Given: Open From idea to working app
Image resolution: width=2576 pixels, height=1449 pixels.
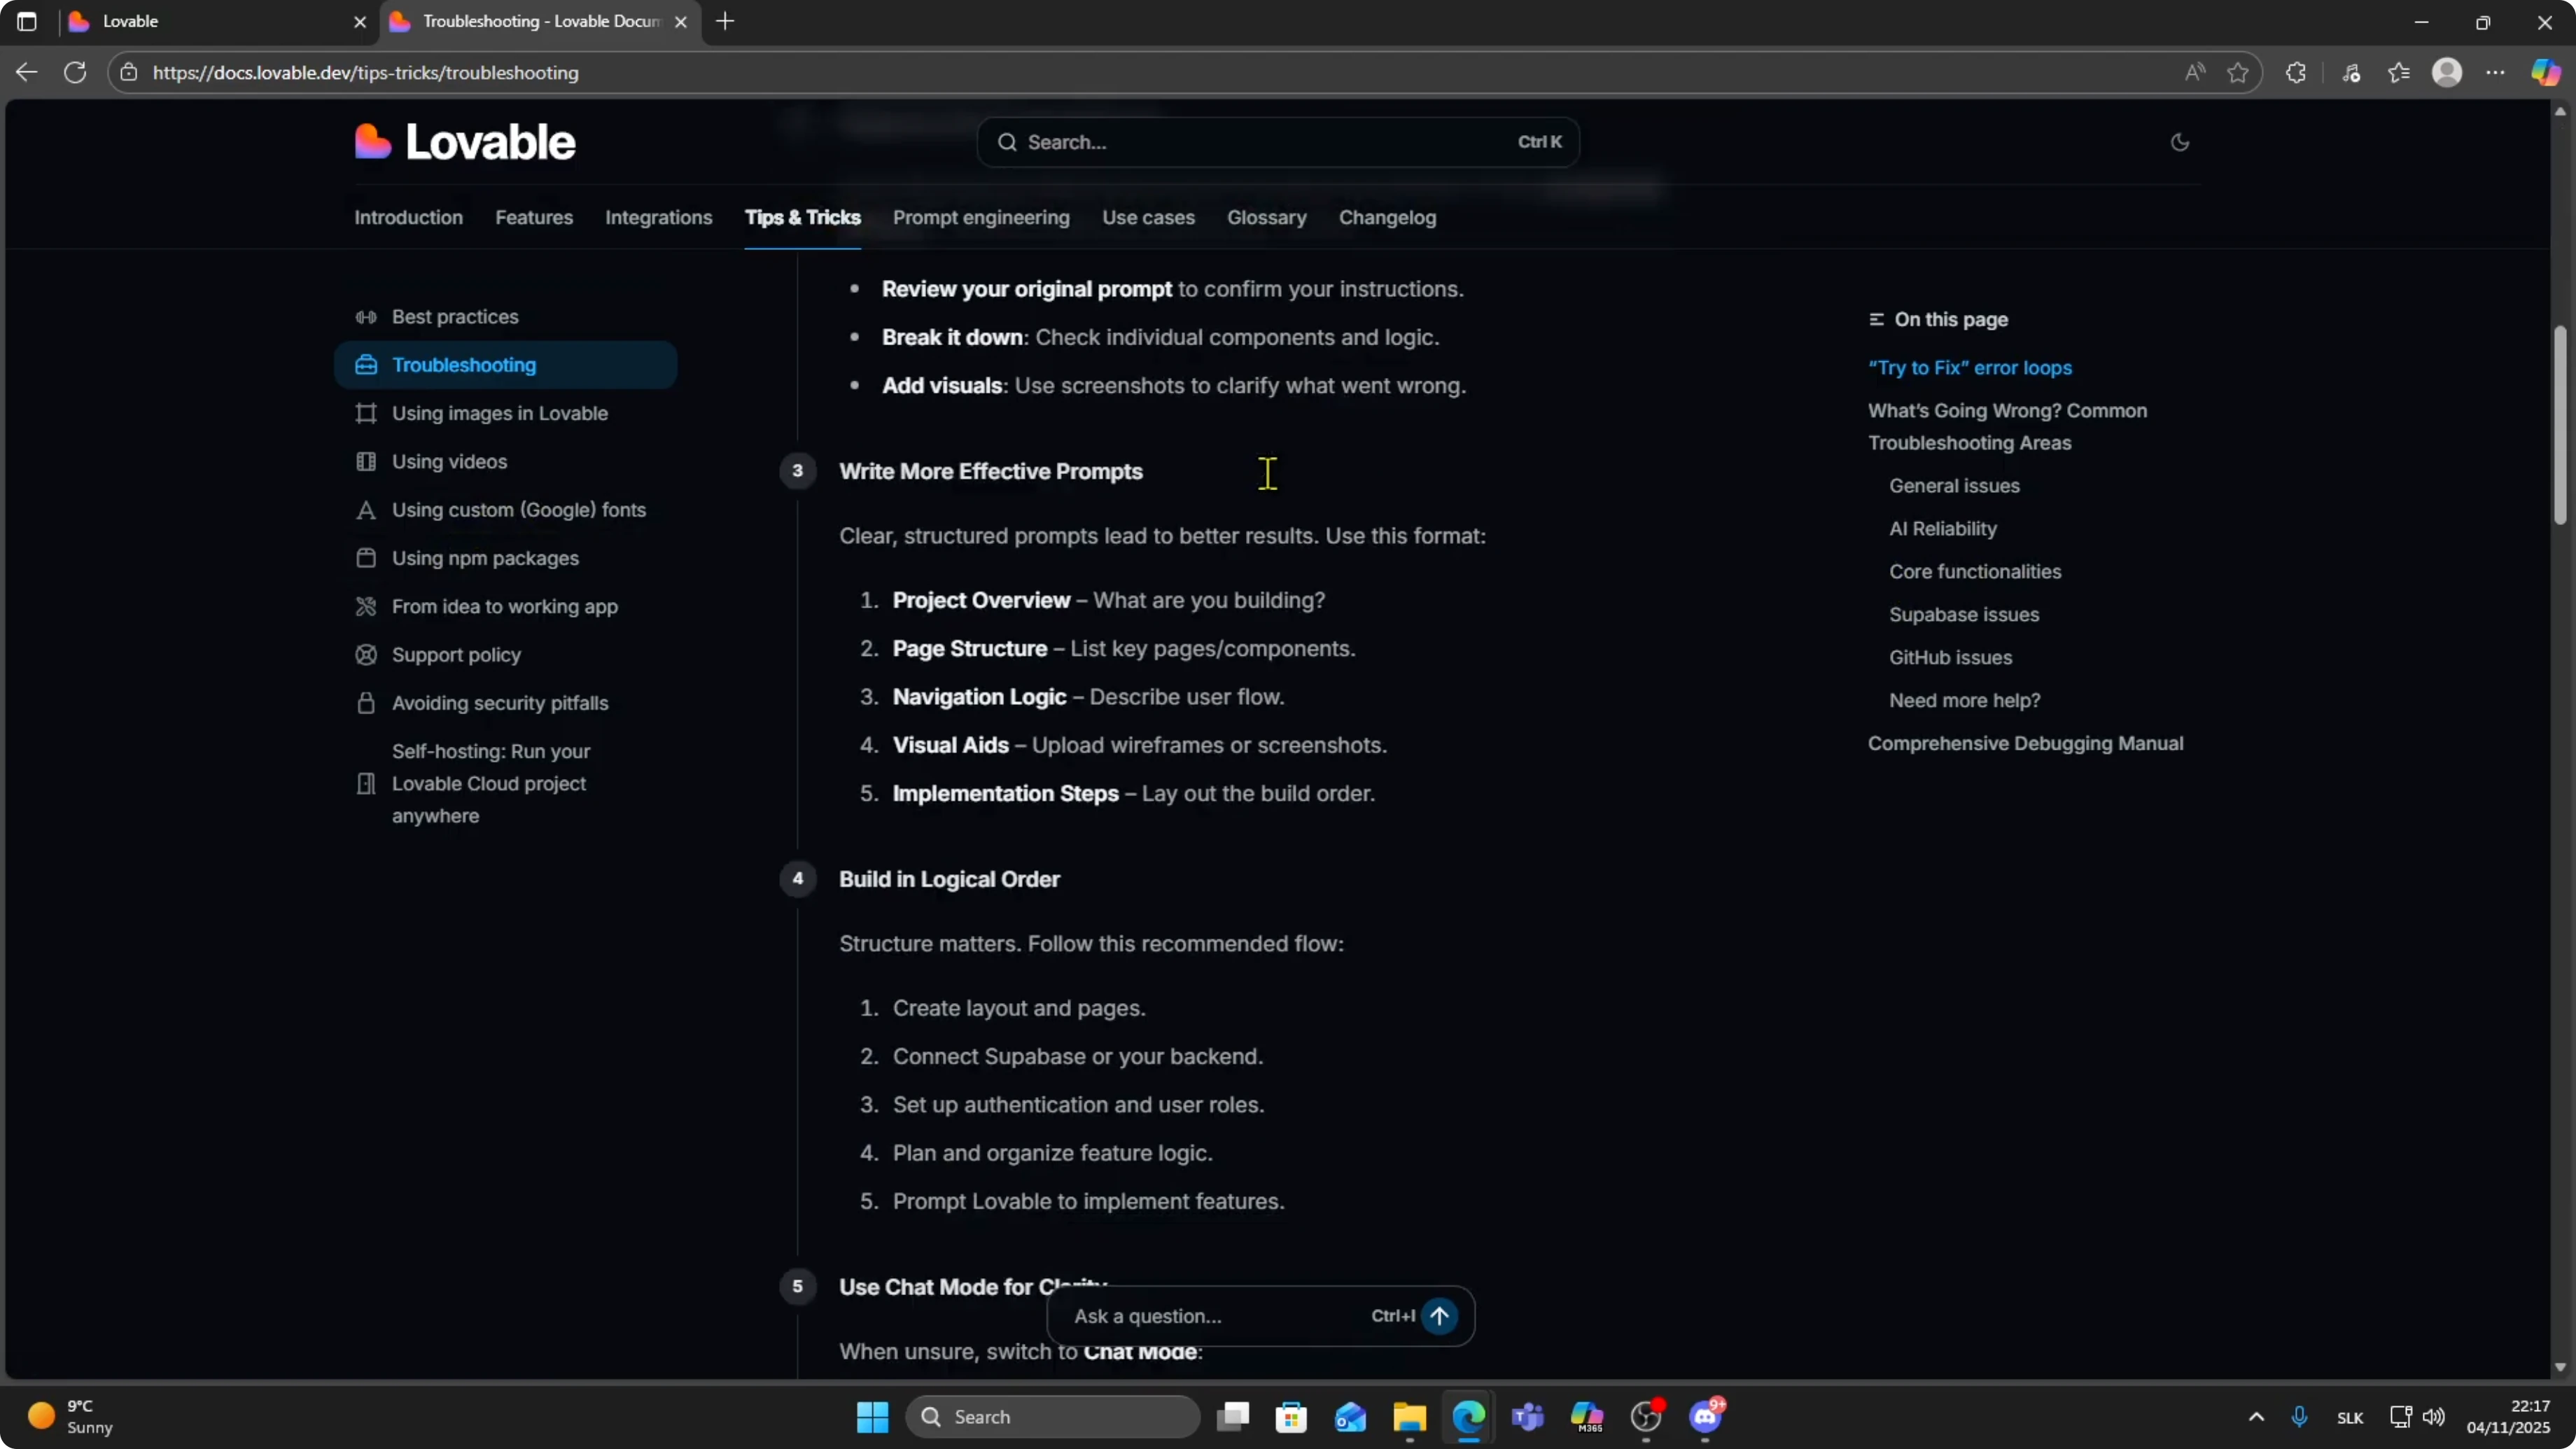Looking at the screenshot, I should pyautogui.click(x=505, y=606).
